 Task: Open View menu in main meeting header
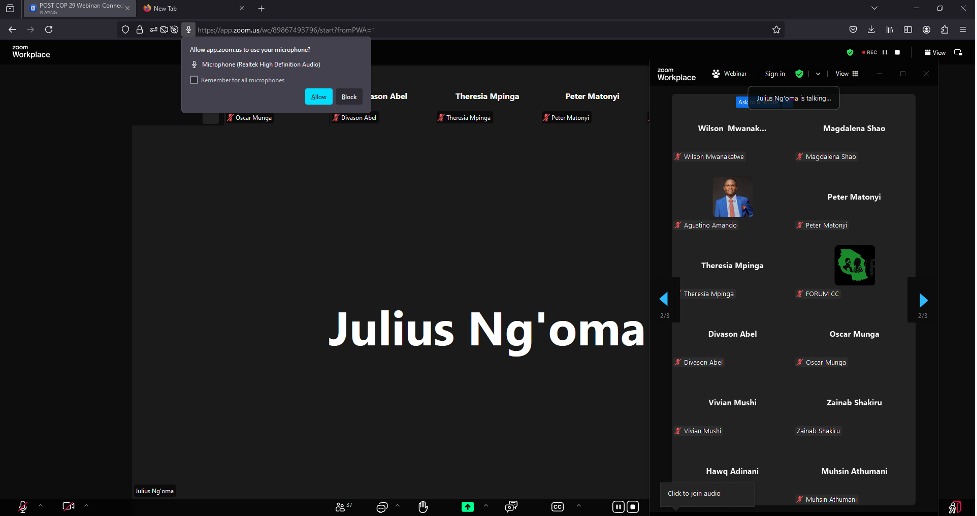pos(935,52)
